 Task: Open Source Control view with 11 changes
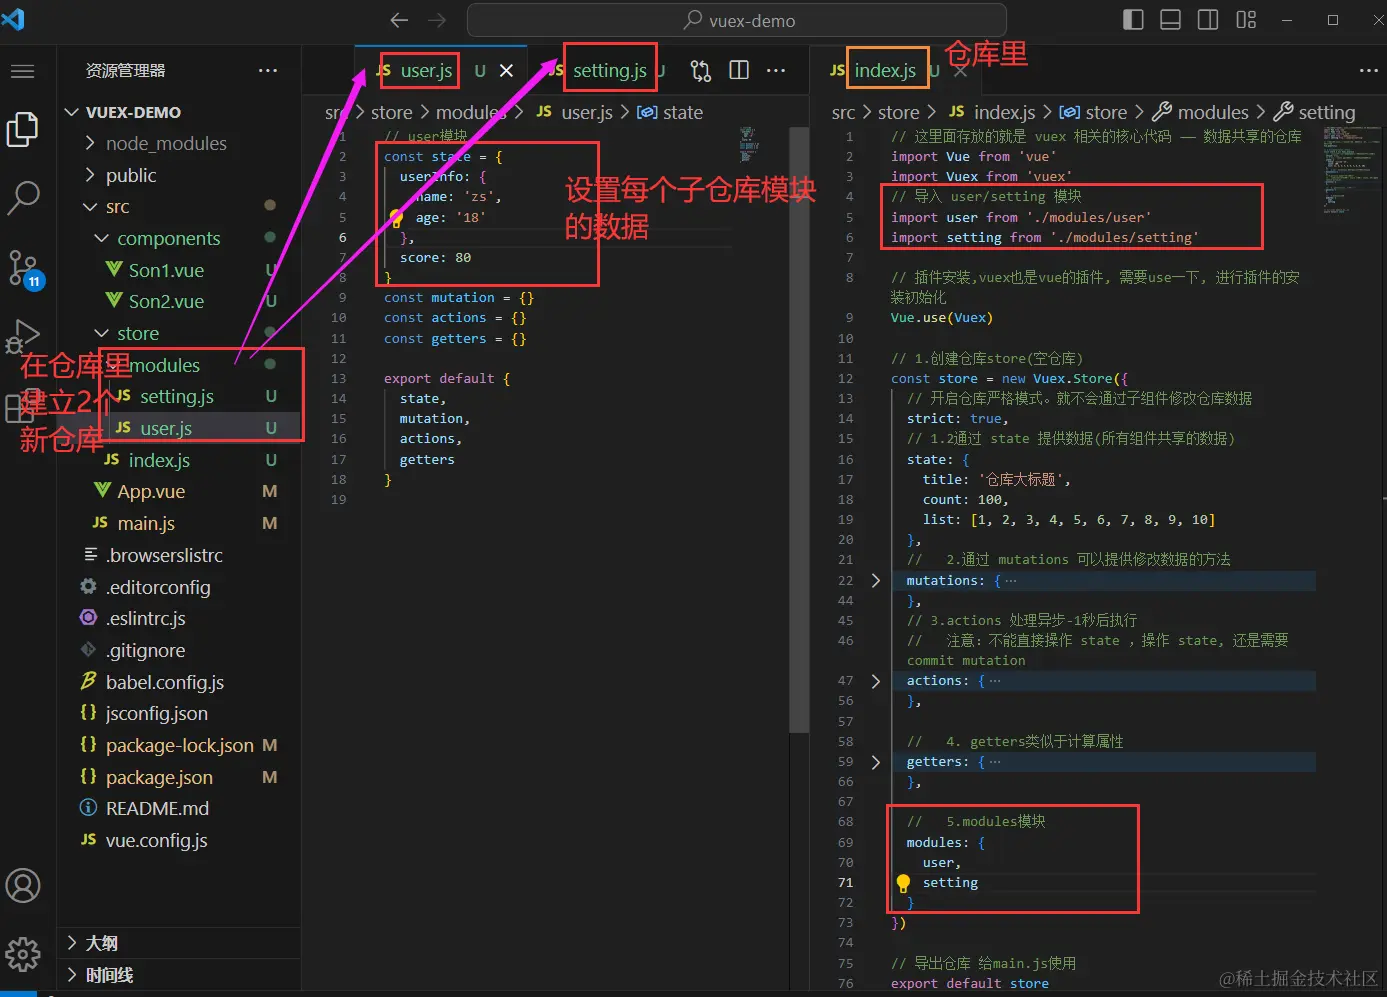[23, 269]
